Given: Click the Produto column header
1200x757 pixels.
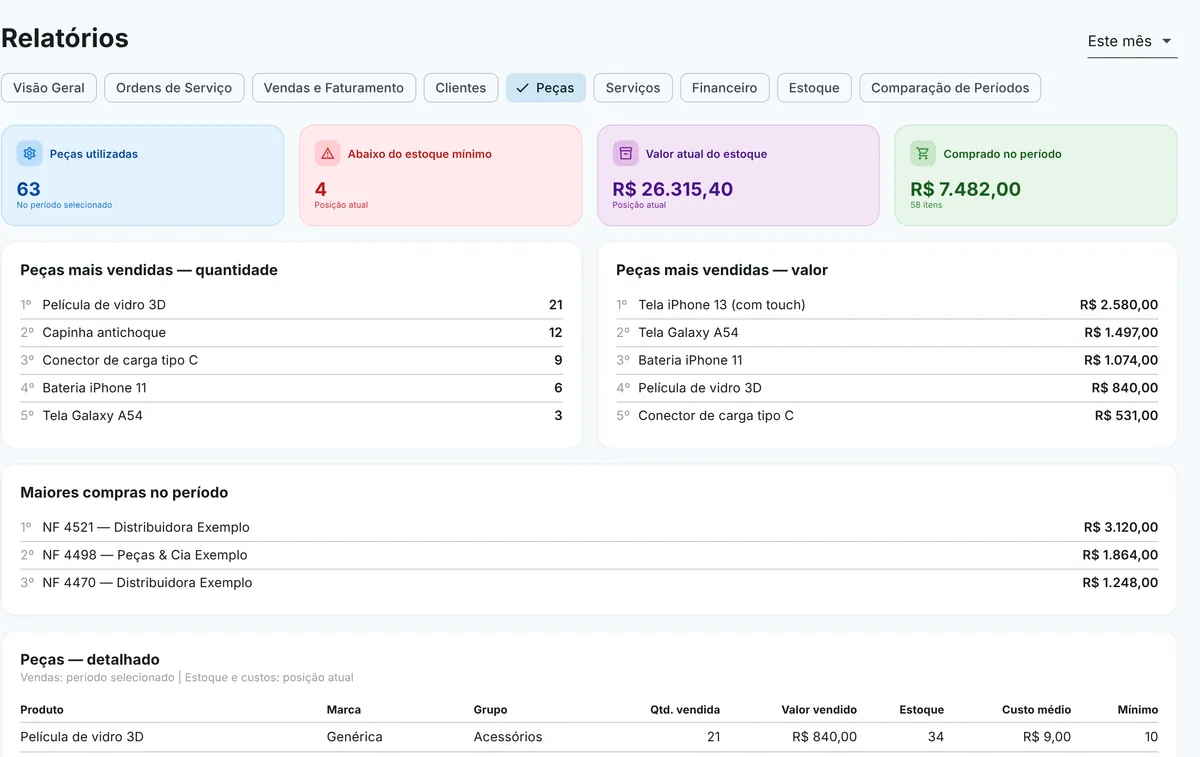Looking at the screenshot, I should coord(42,710).
